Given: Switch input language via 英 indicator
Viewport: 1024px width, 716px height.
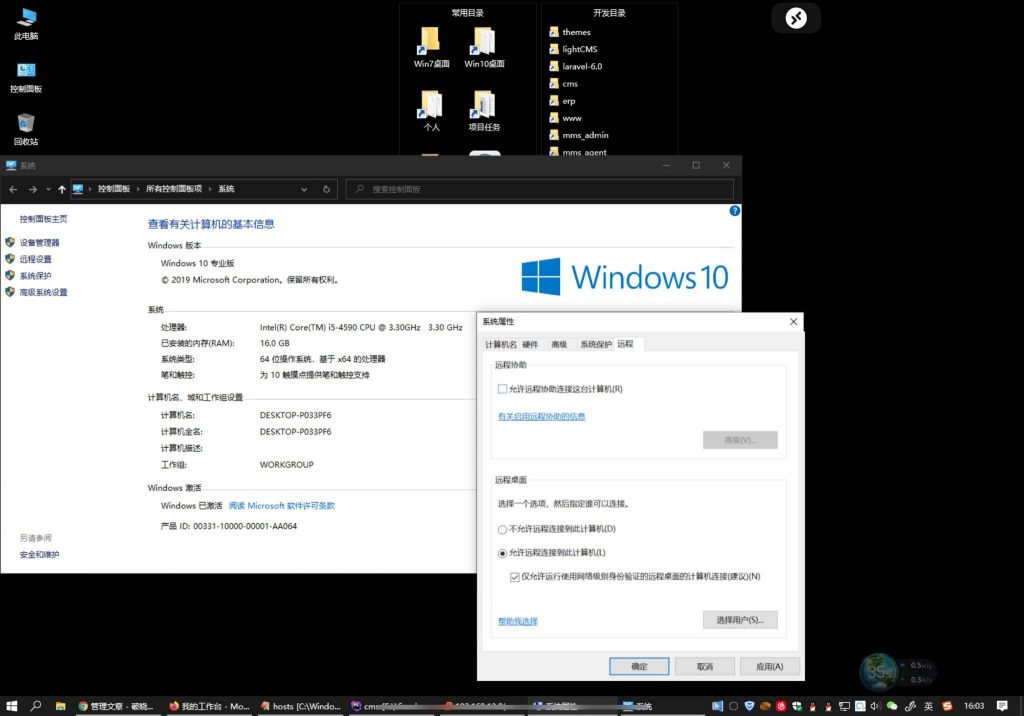Looking at the screenshot, I should [x=929, y=706].
